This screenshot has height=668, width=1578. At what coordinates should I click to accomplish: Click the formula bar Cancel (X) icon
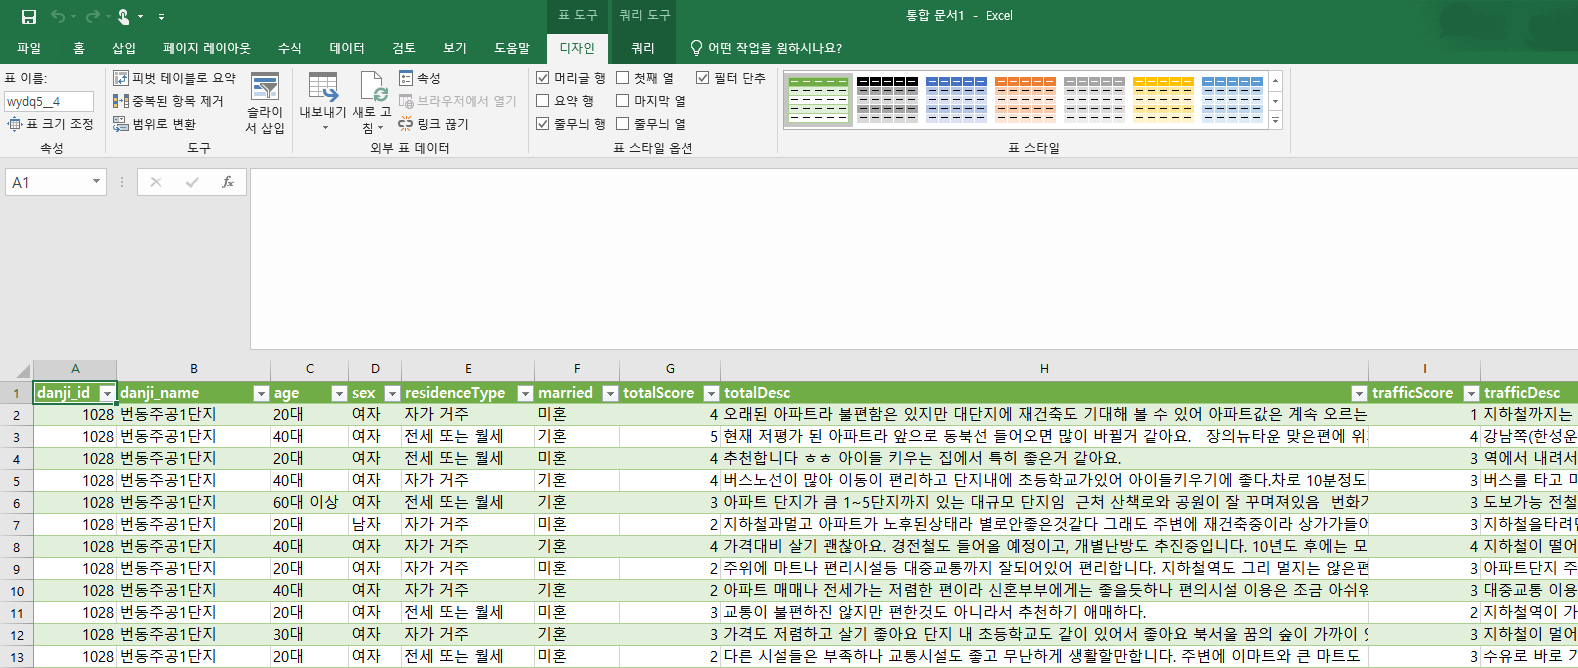coord(156,182)
